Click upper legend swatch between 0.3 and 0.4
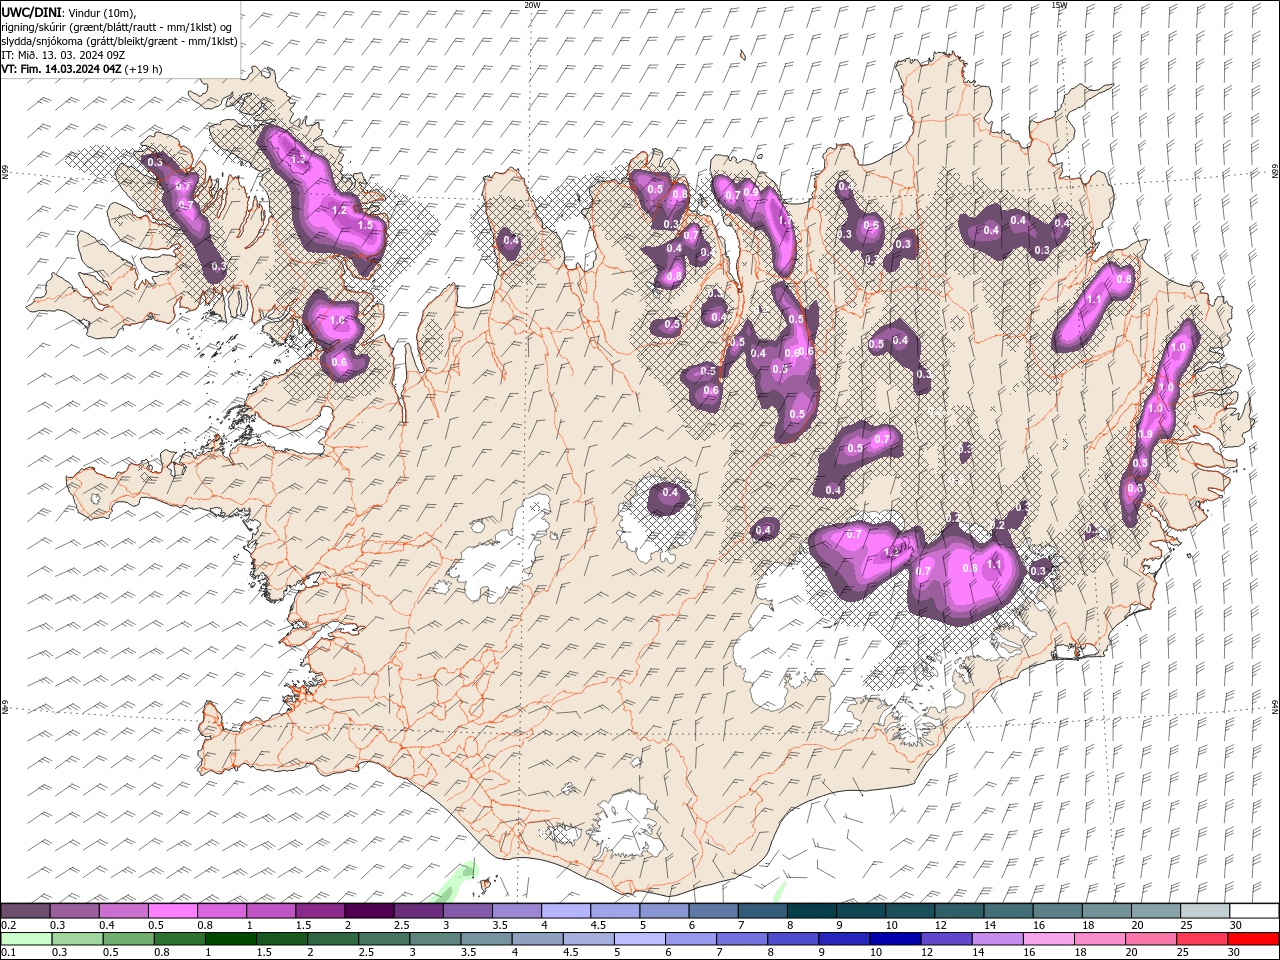 pos(74,911)
